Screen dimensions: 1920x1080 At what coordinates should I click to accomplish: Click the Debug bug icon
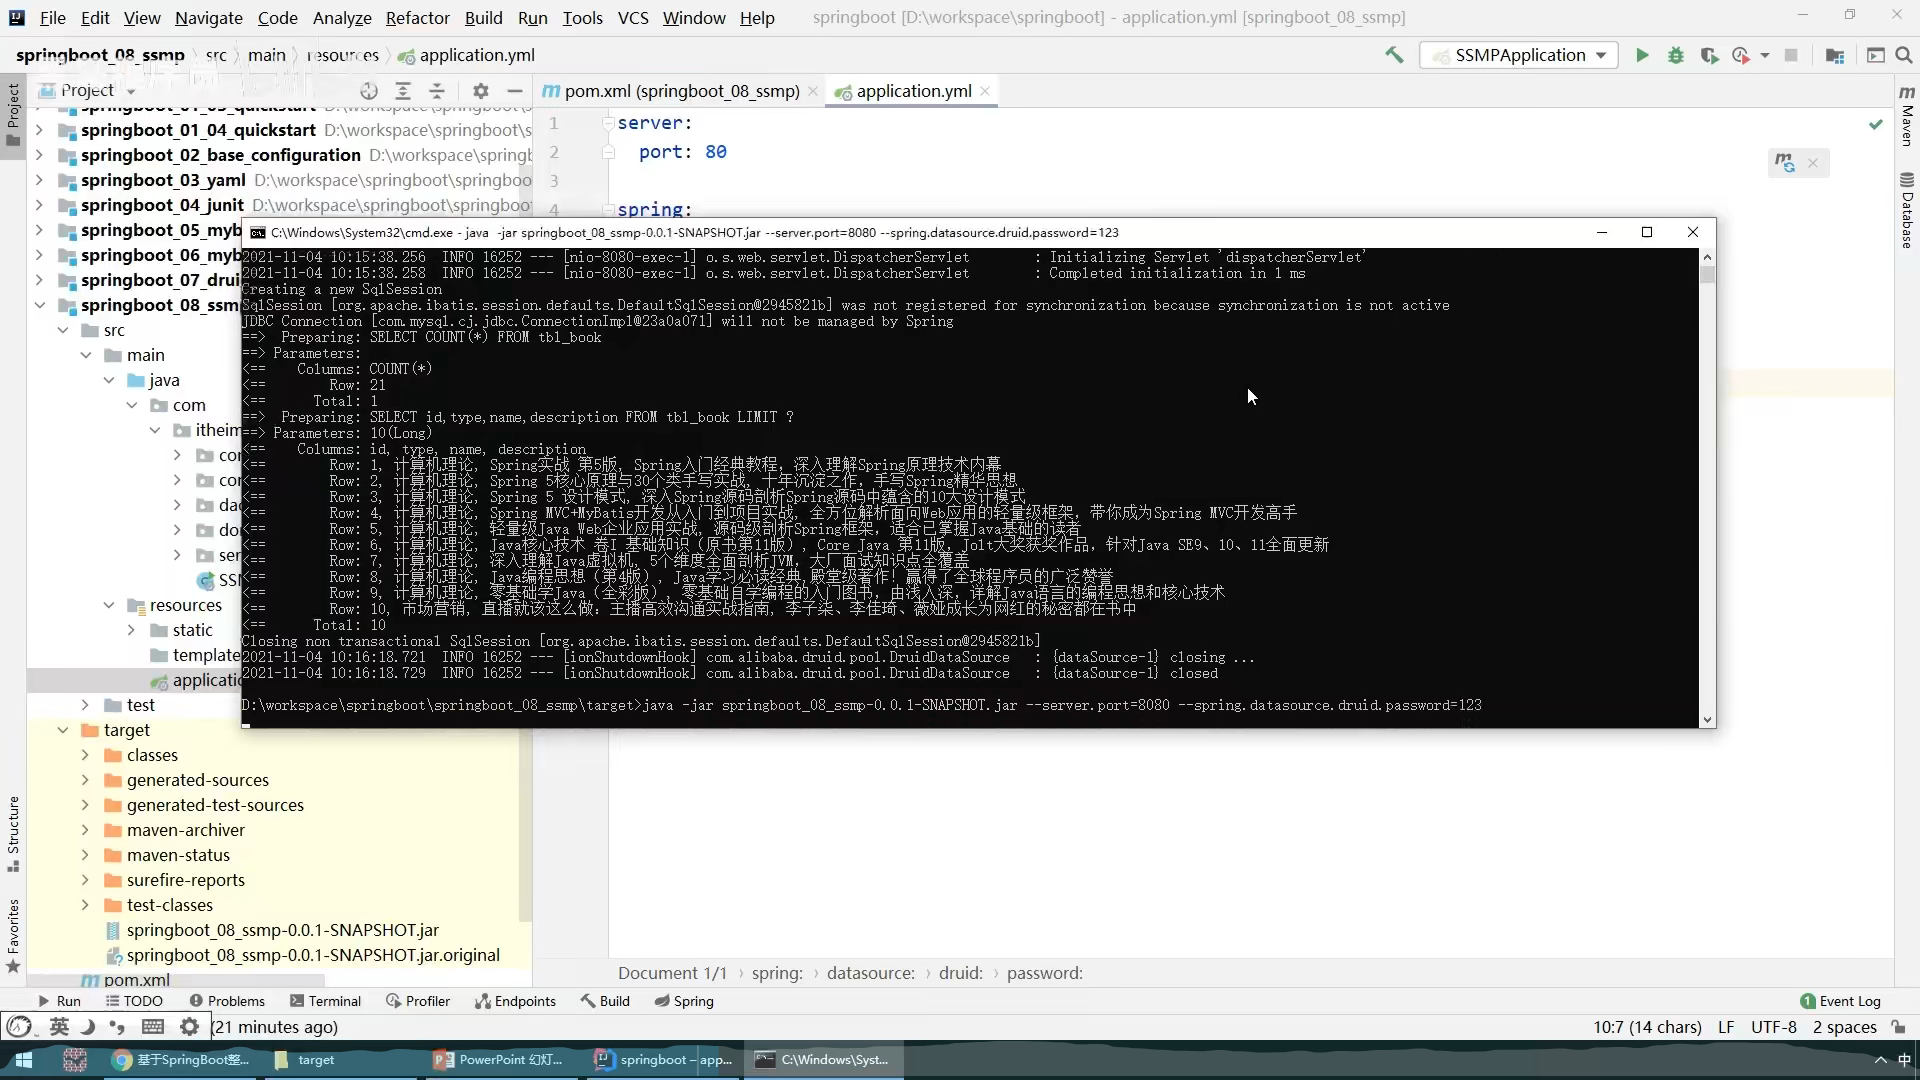1676,56
